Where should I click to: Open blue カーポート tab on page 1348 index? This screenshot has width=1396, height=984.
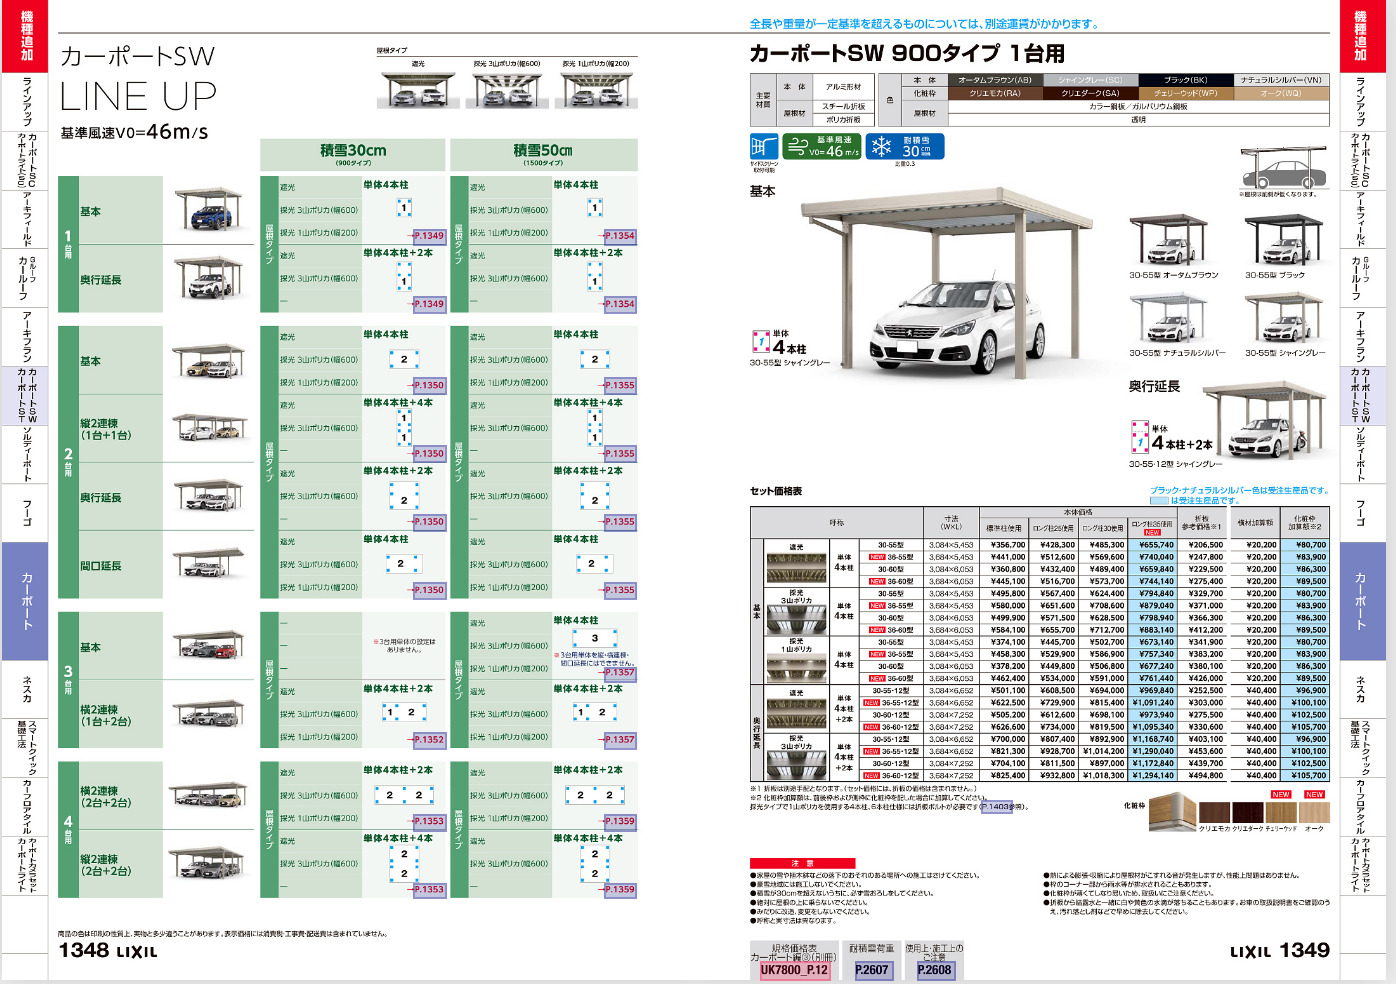point(26,602)
